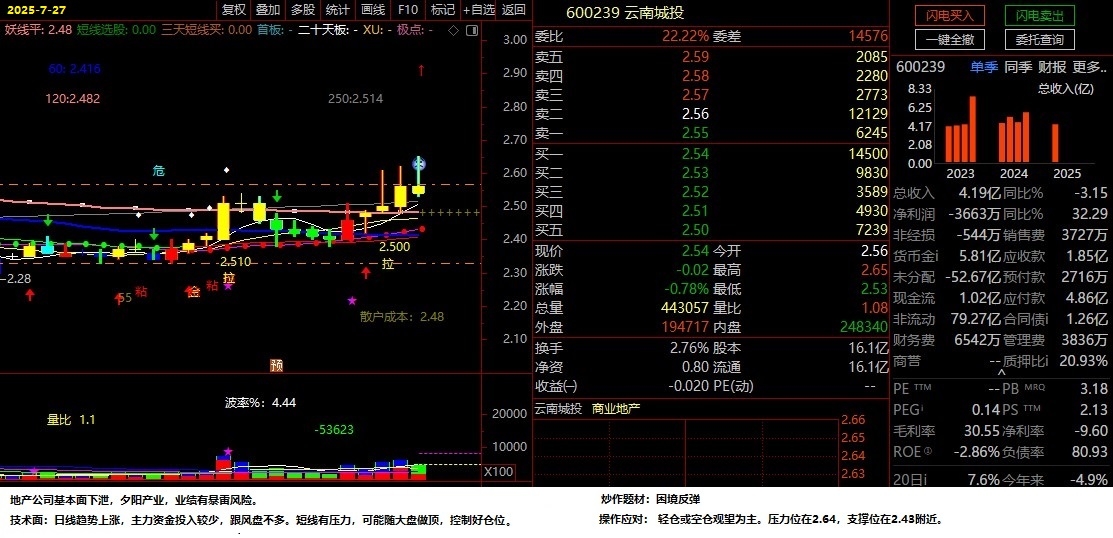Click the 质押比 value 20.93%
This screenshot has width=1113, height=538.
coord(1083,361)
